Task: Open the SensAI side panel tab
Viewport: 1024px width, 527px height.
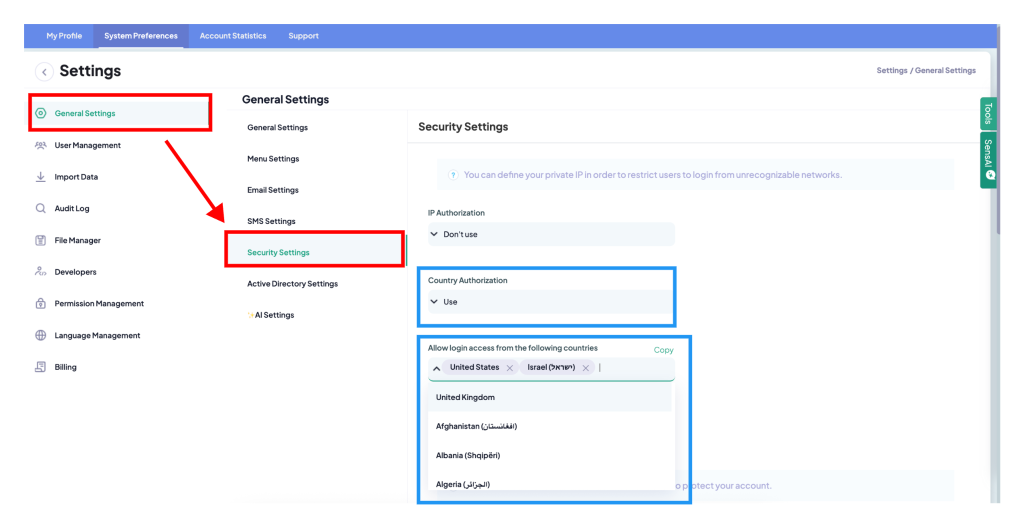Action: click(x=989, y=160)
